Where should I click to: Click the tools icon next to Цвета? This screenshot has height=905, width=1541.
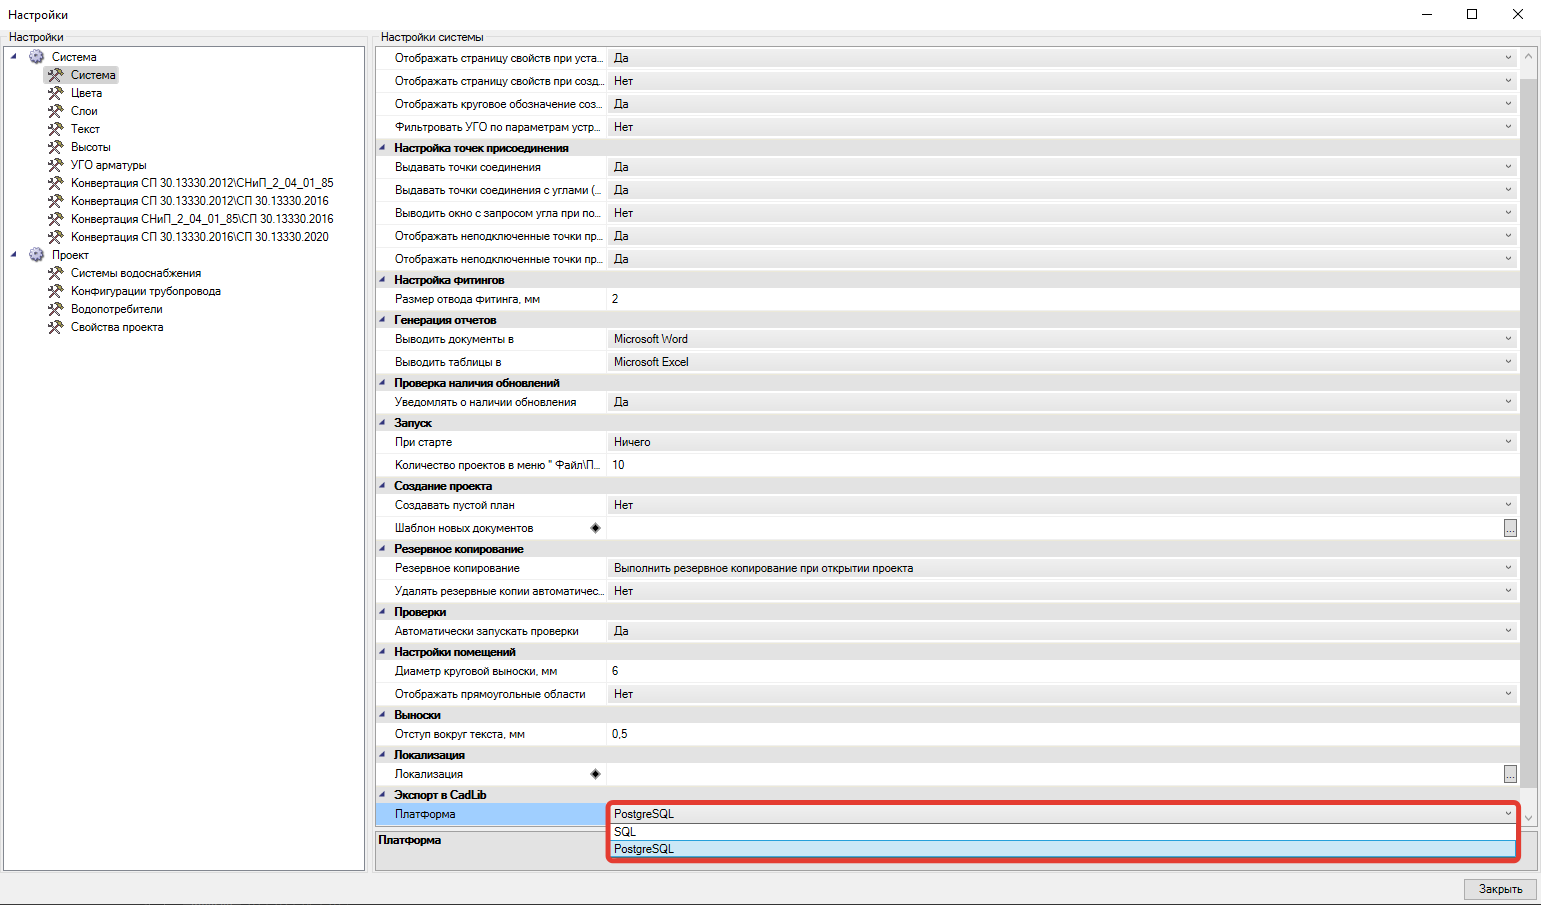[56, 93]
